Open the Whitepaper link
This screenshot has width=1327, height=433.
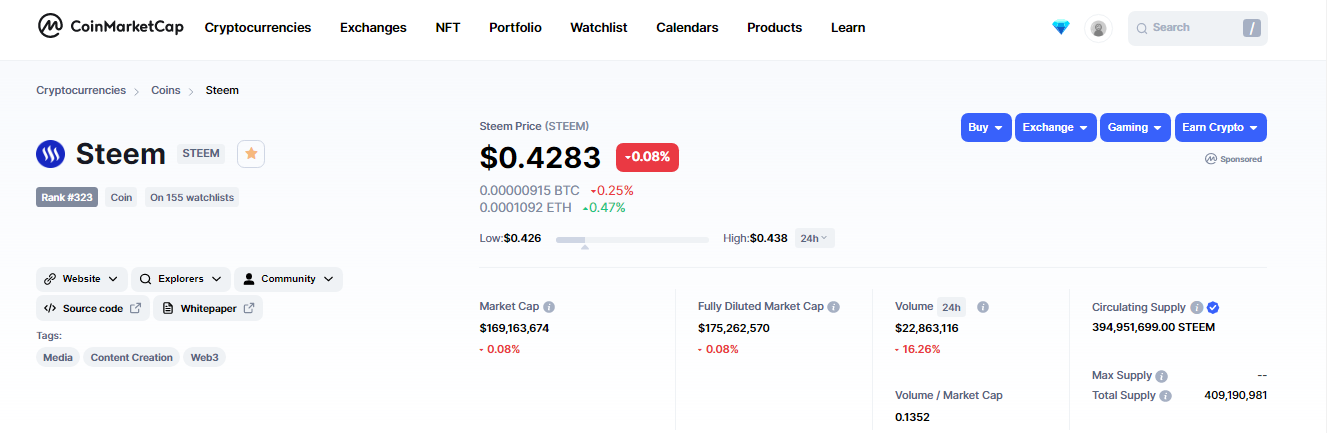(x=208, y=308)
